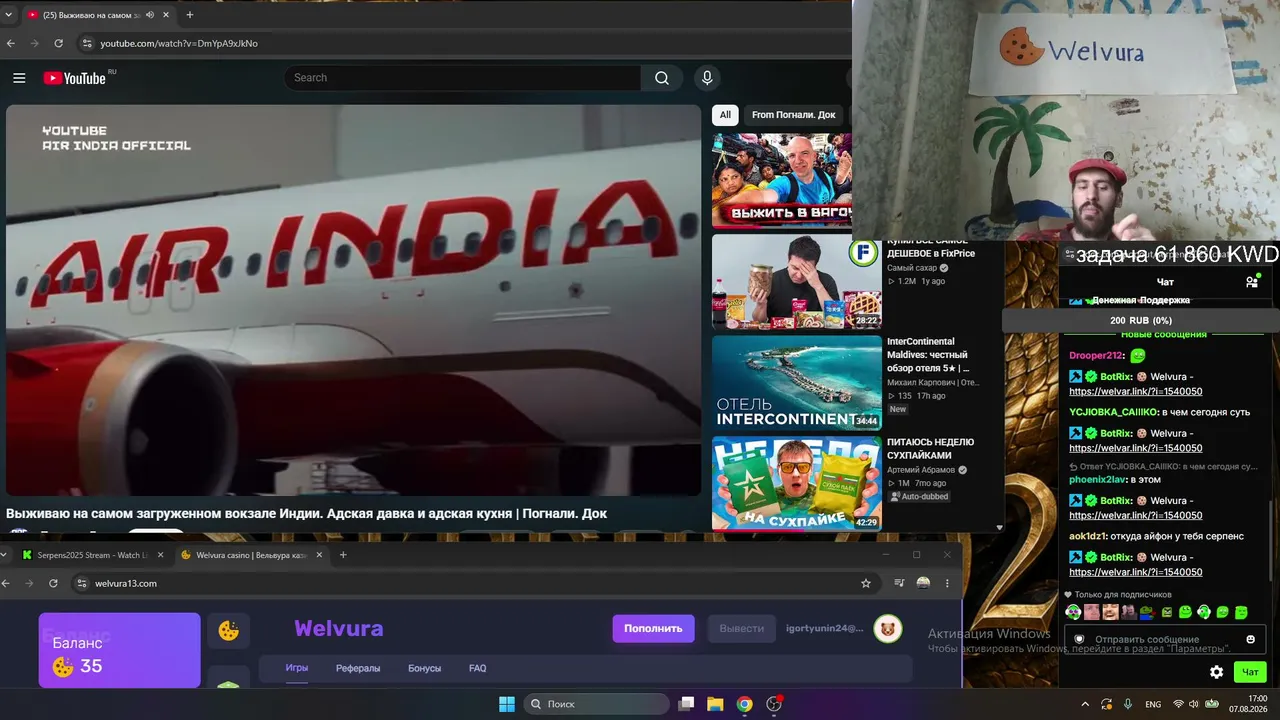Open the YouTube hamburger guide menu

click(x=19, y=78)
